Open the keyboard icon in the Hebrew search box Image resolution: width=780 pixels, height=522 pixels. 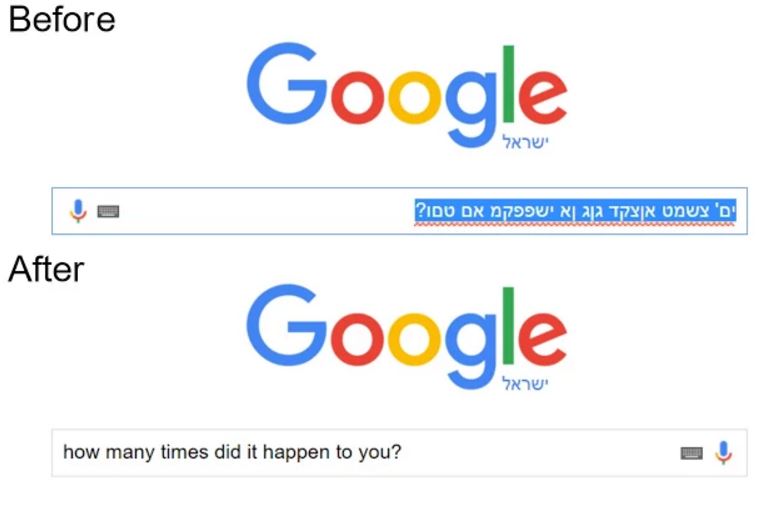pos(108,212)
